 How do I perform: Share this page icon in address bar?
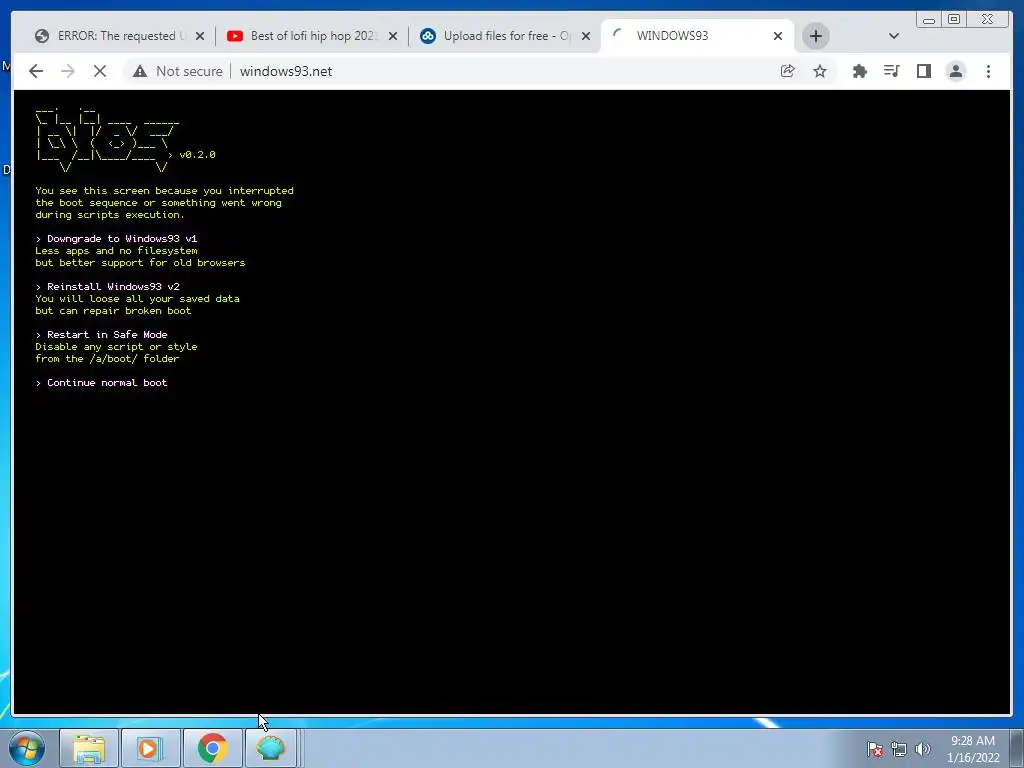788,71
